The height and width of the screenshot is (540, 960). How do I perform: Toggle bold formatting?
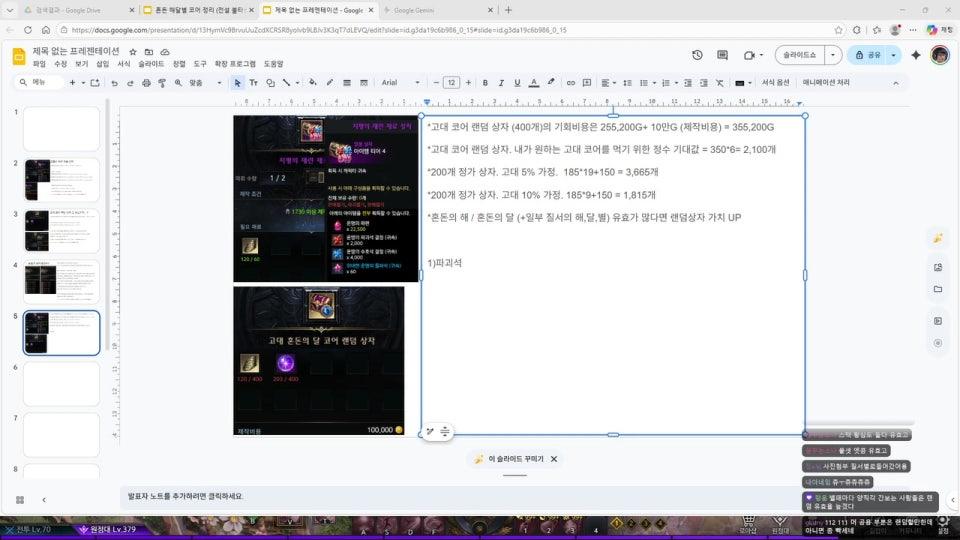tap(483, 83)
